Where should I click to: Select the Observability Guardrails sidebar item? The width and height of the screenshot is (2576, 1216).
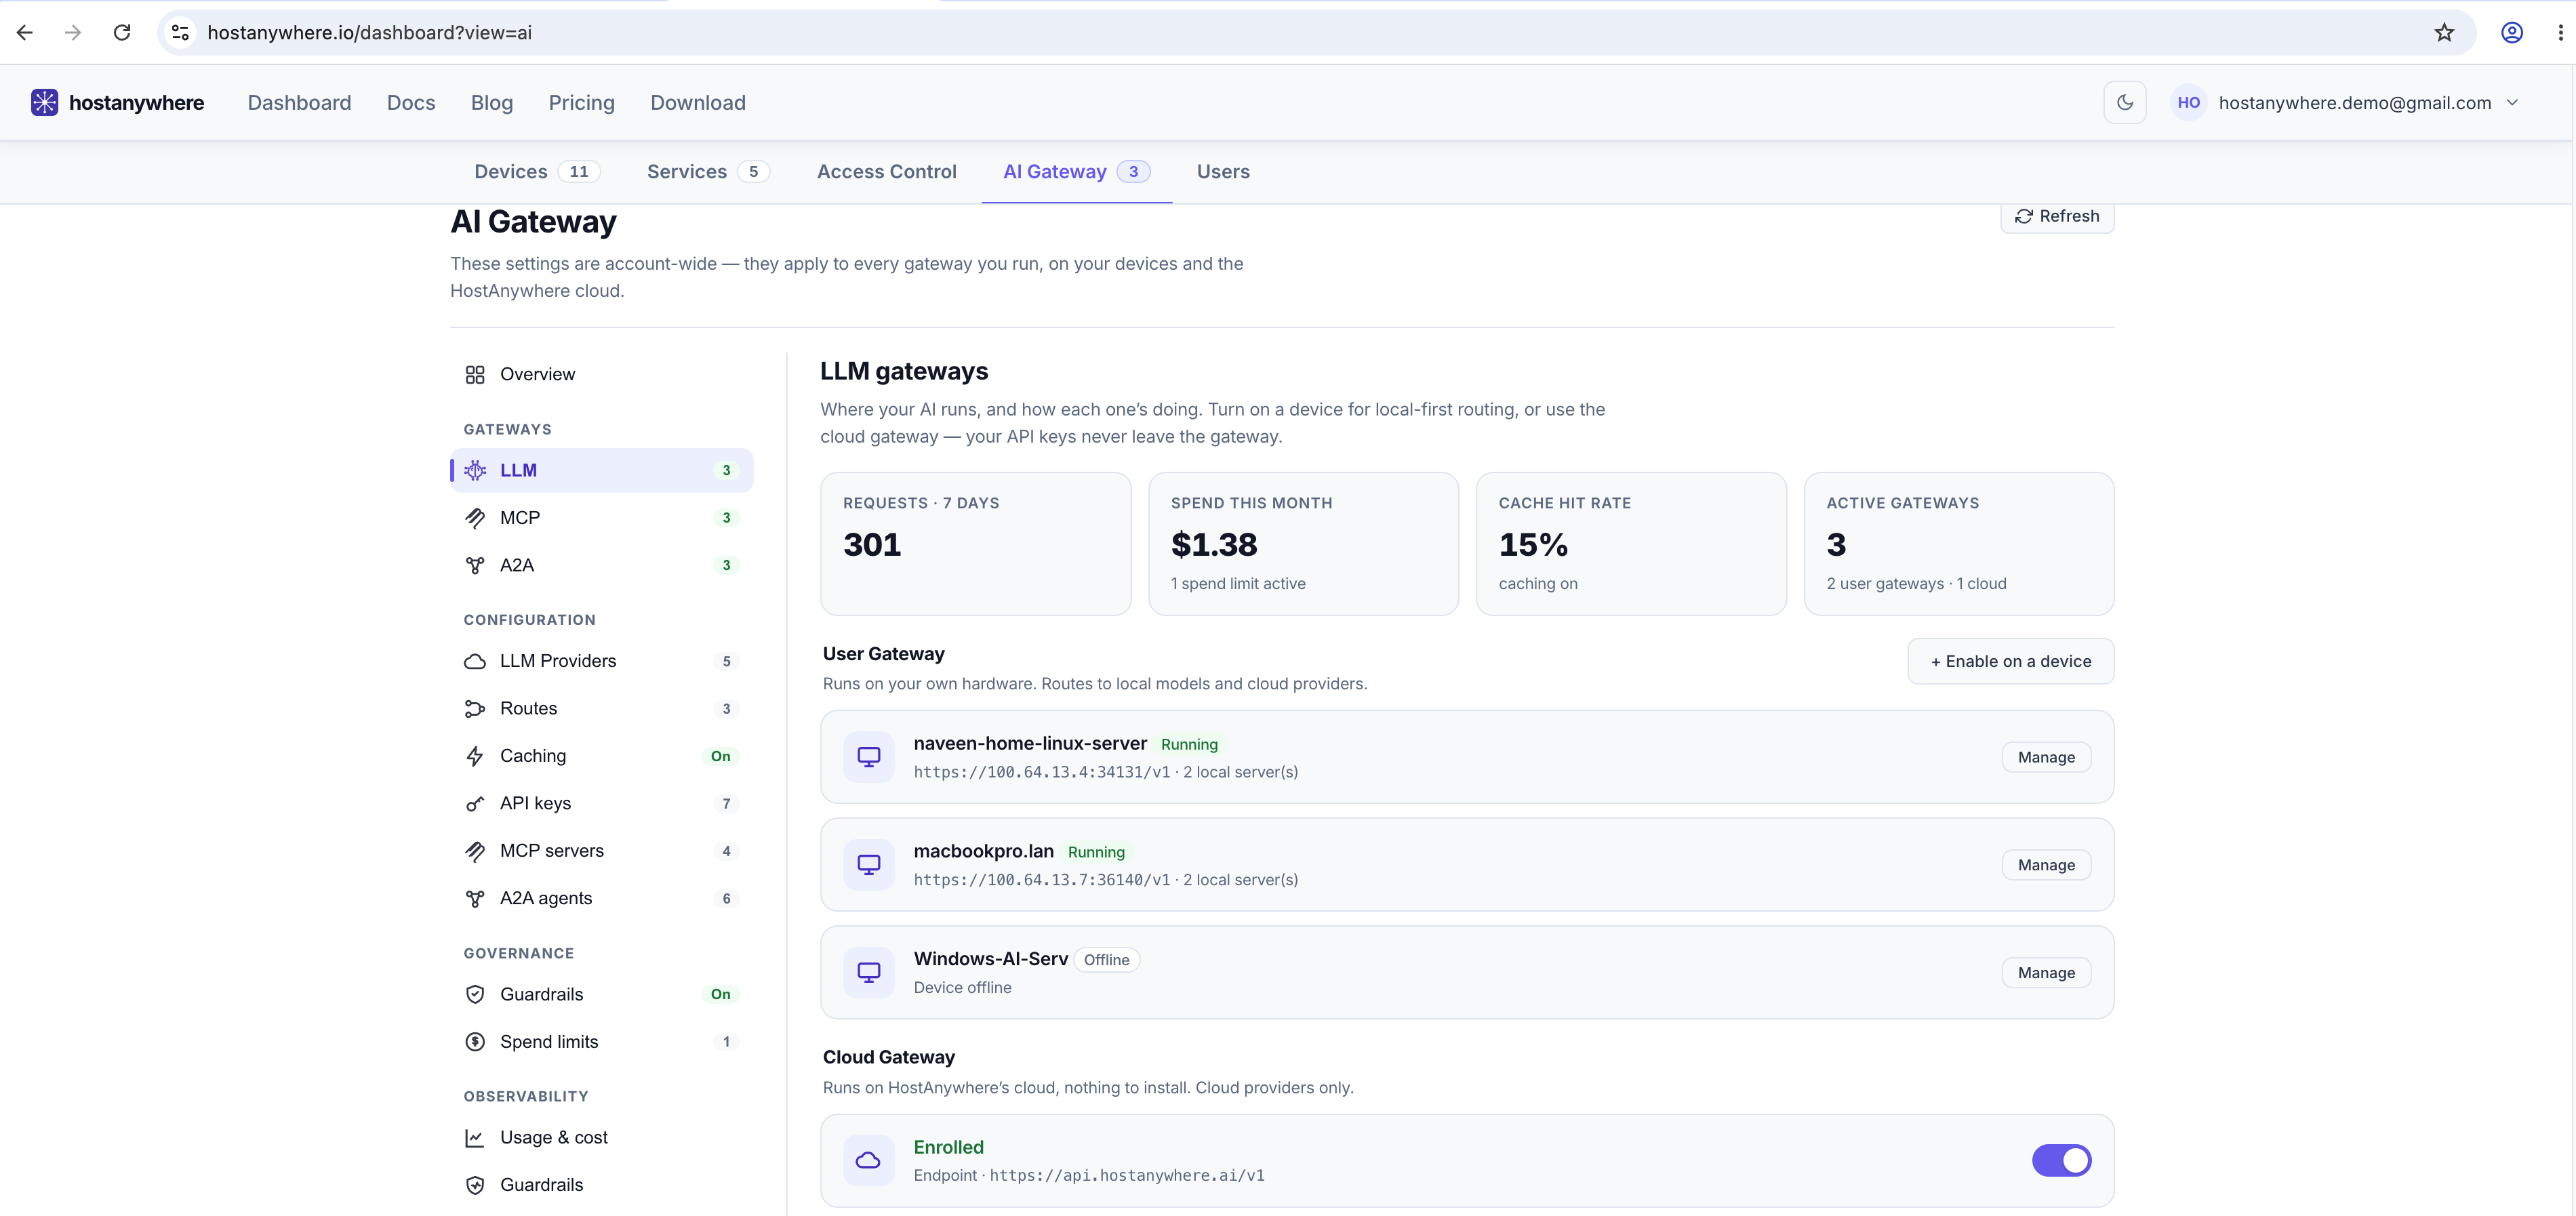(601, 1185)
